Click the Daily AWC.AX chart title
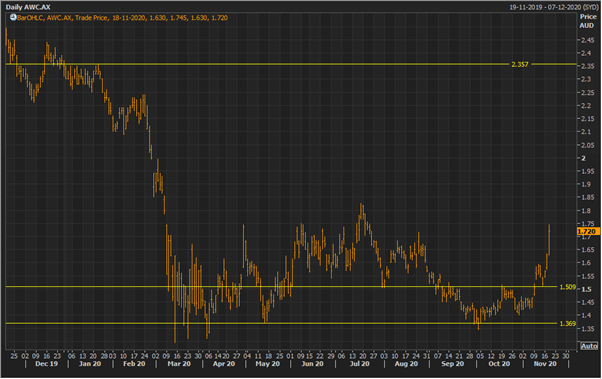The image size is (602, 379). (28, 7)
